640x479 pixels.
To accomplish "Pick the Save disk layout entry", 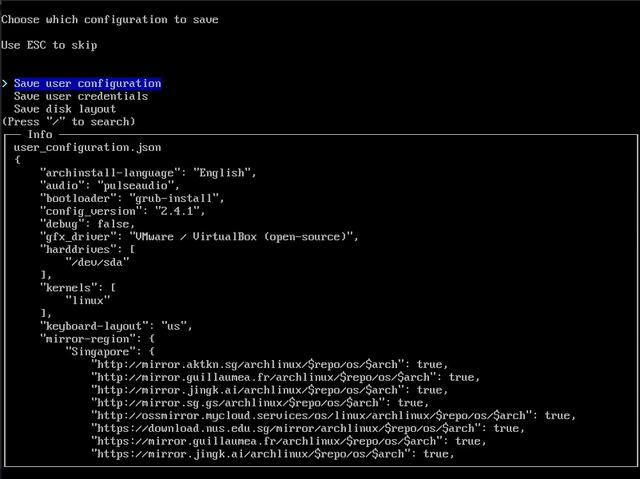I will (65, 109).
